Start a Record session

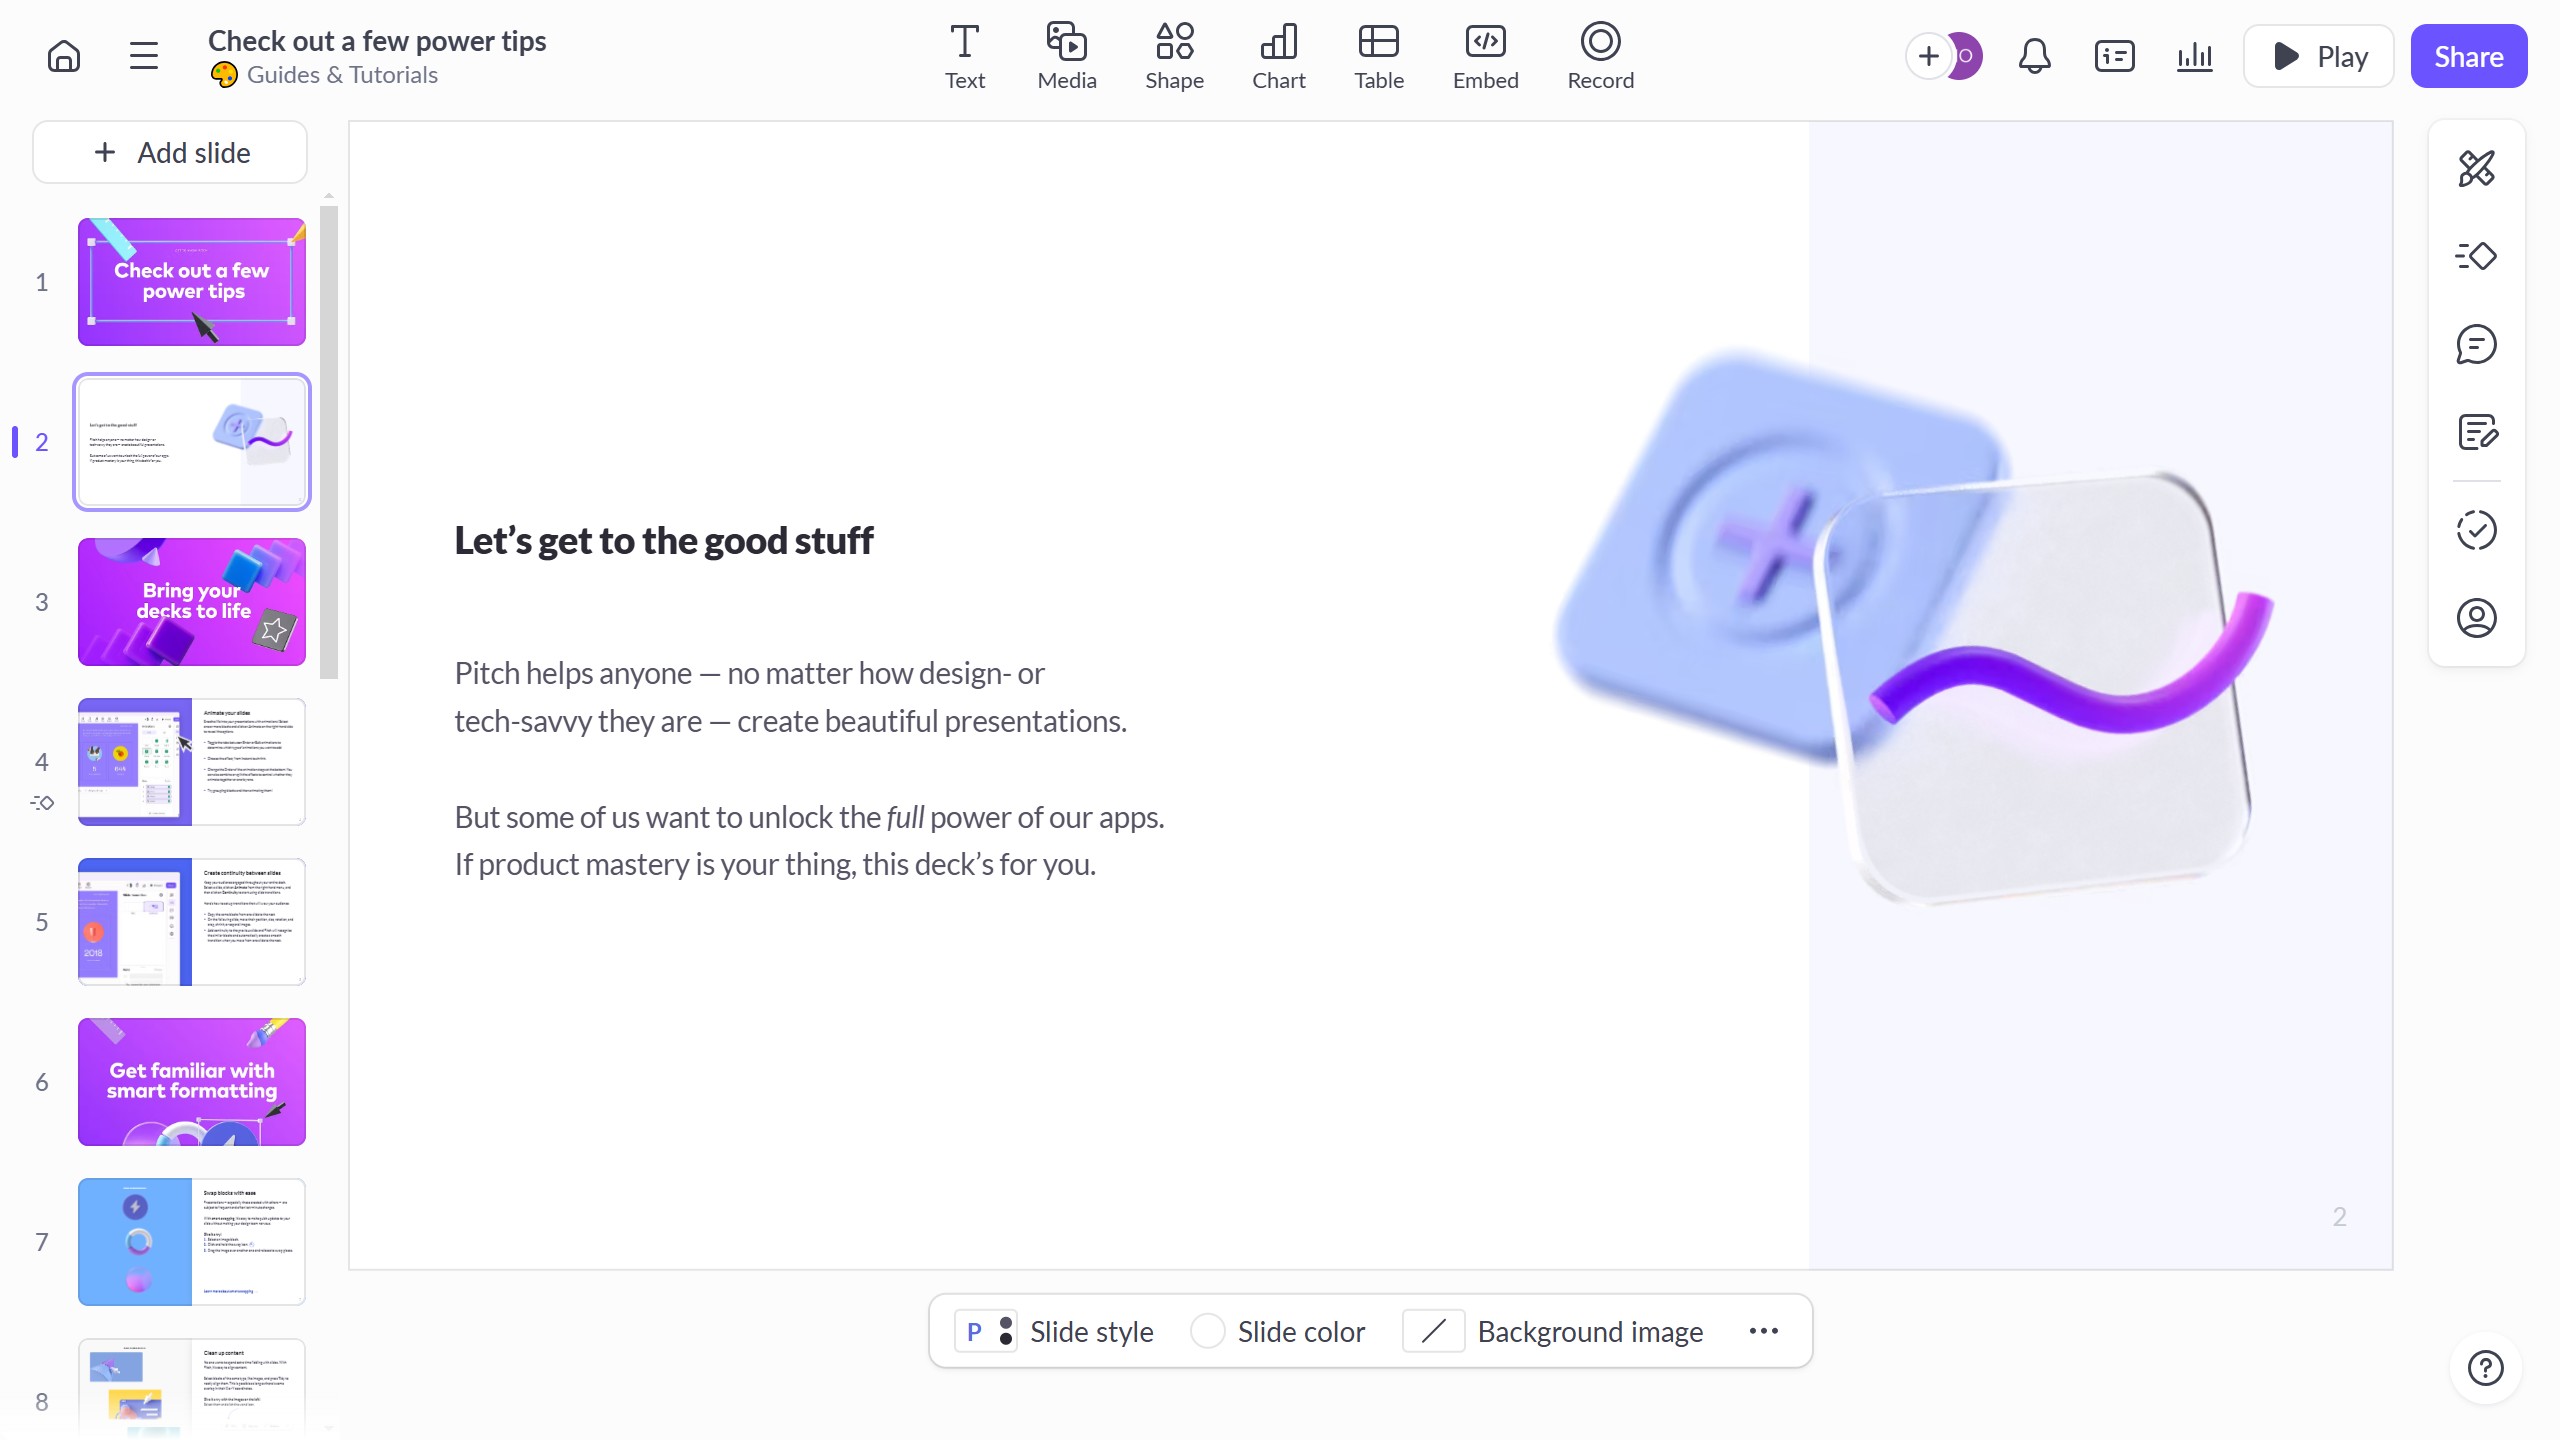tap(1600, 57)
